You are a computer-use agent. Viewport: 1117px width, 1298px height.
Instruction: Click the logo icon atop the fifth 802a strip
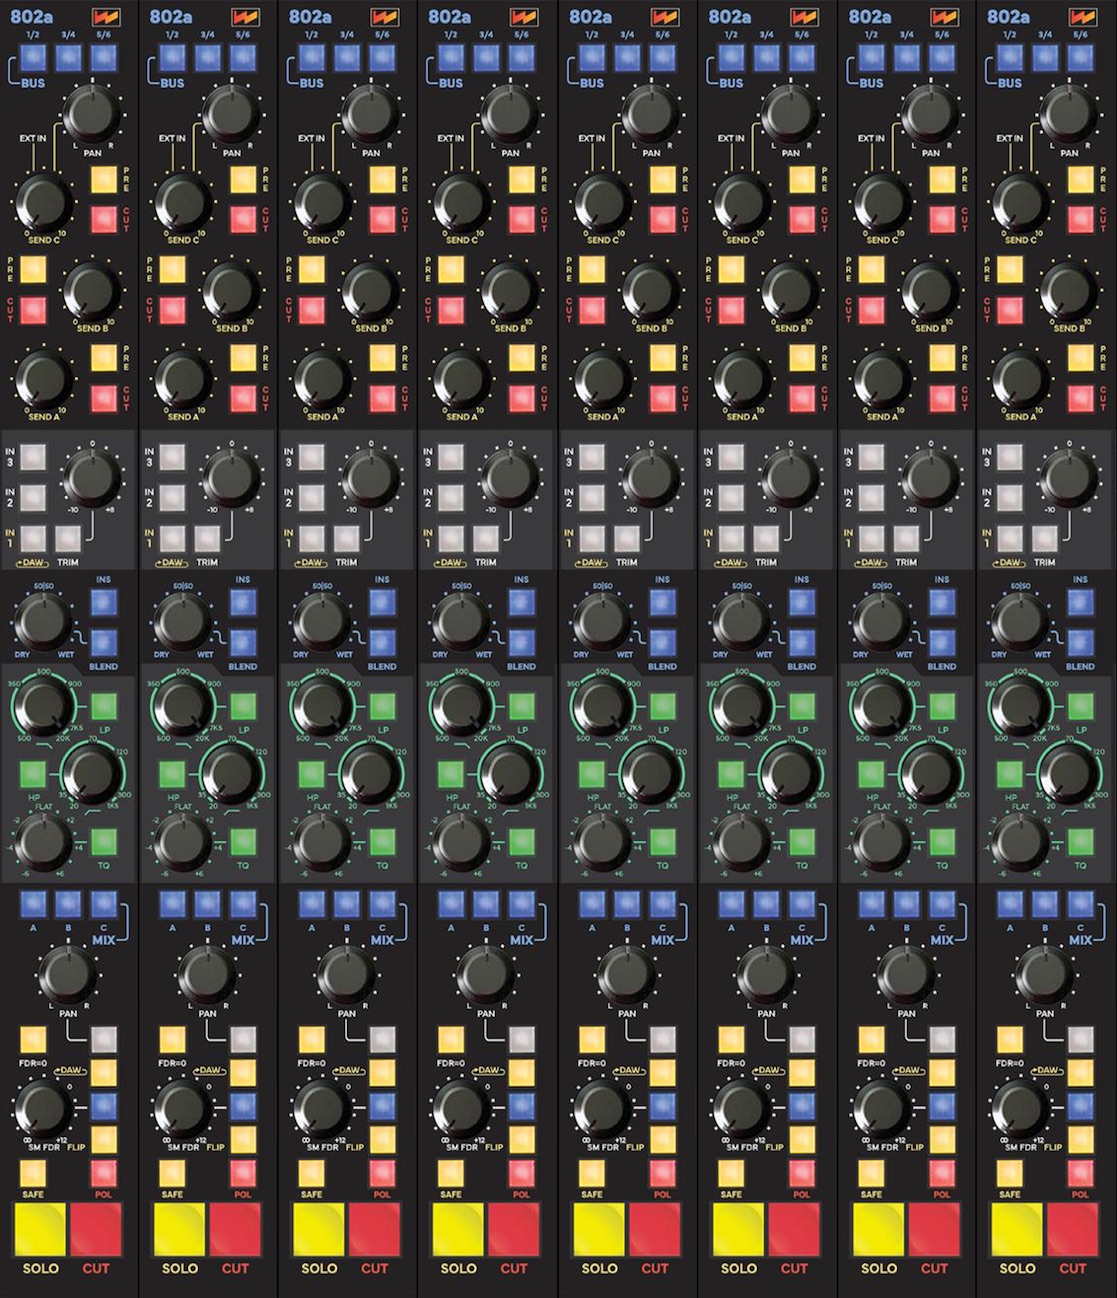[x=664, y=17]
